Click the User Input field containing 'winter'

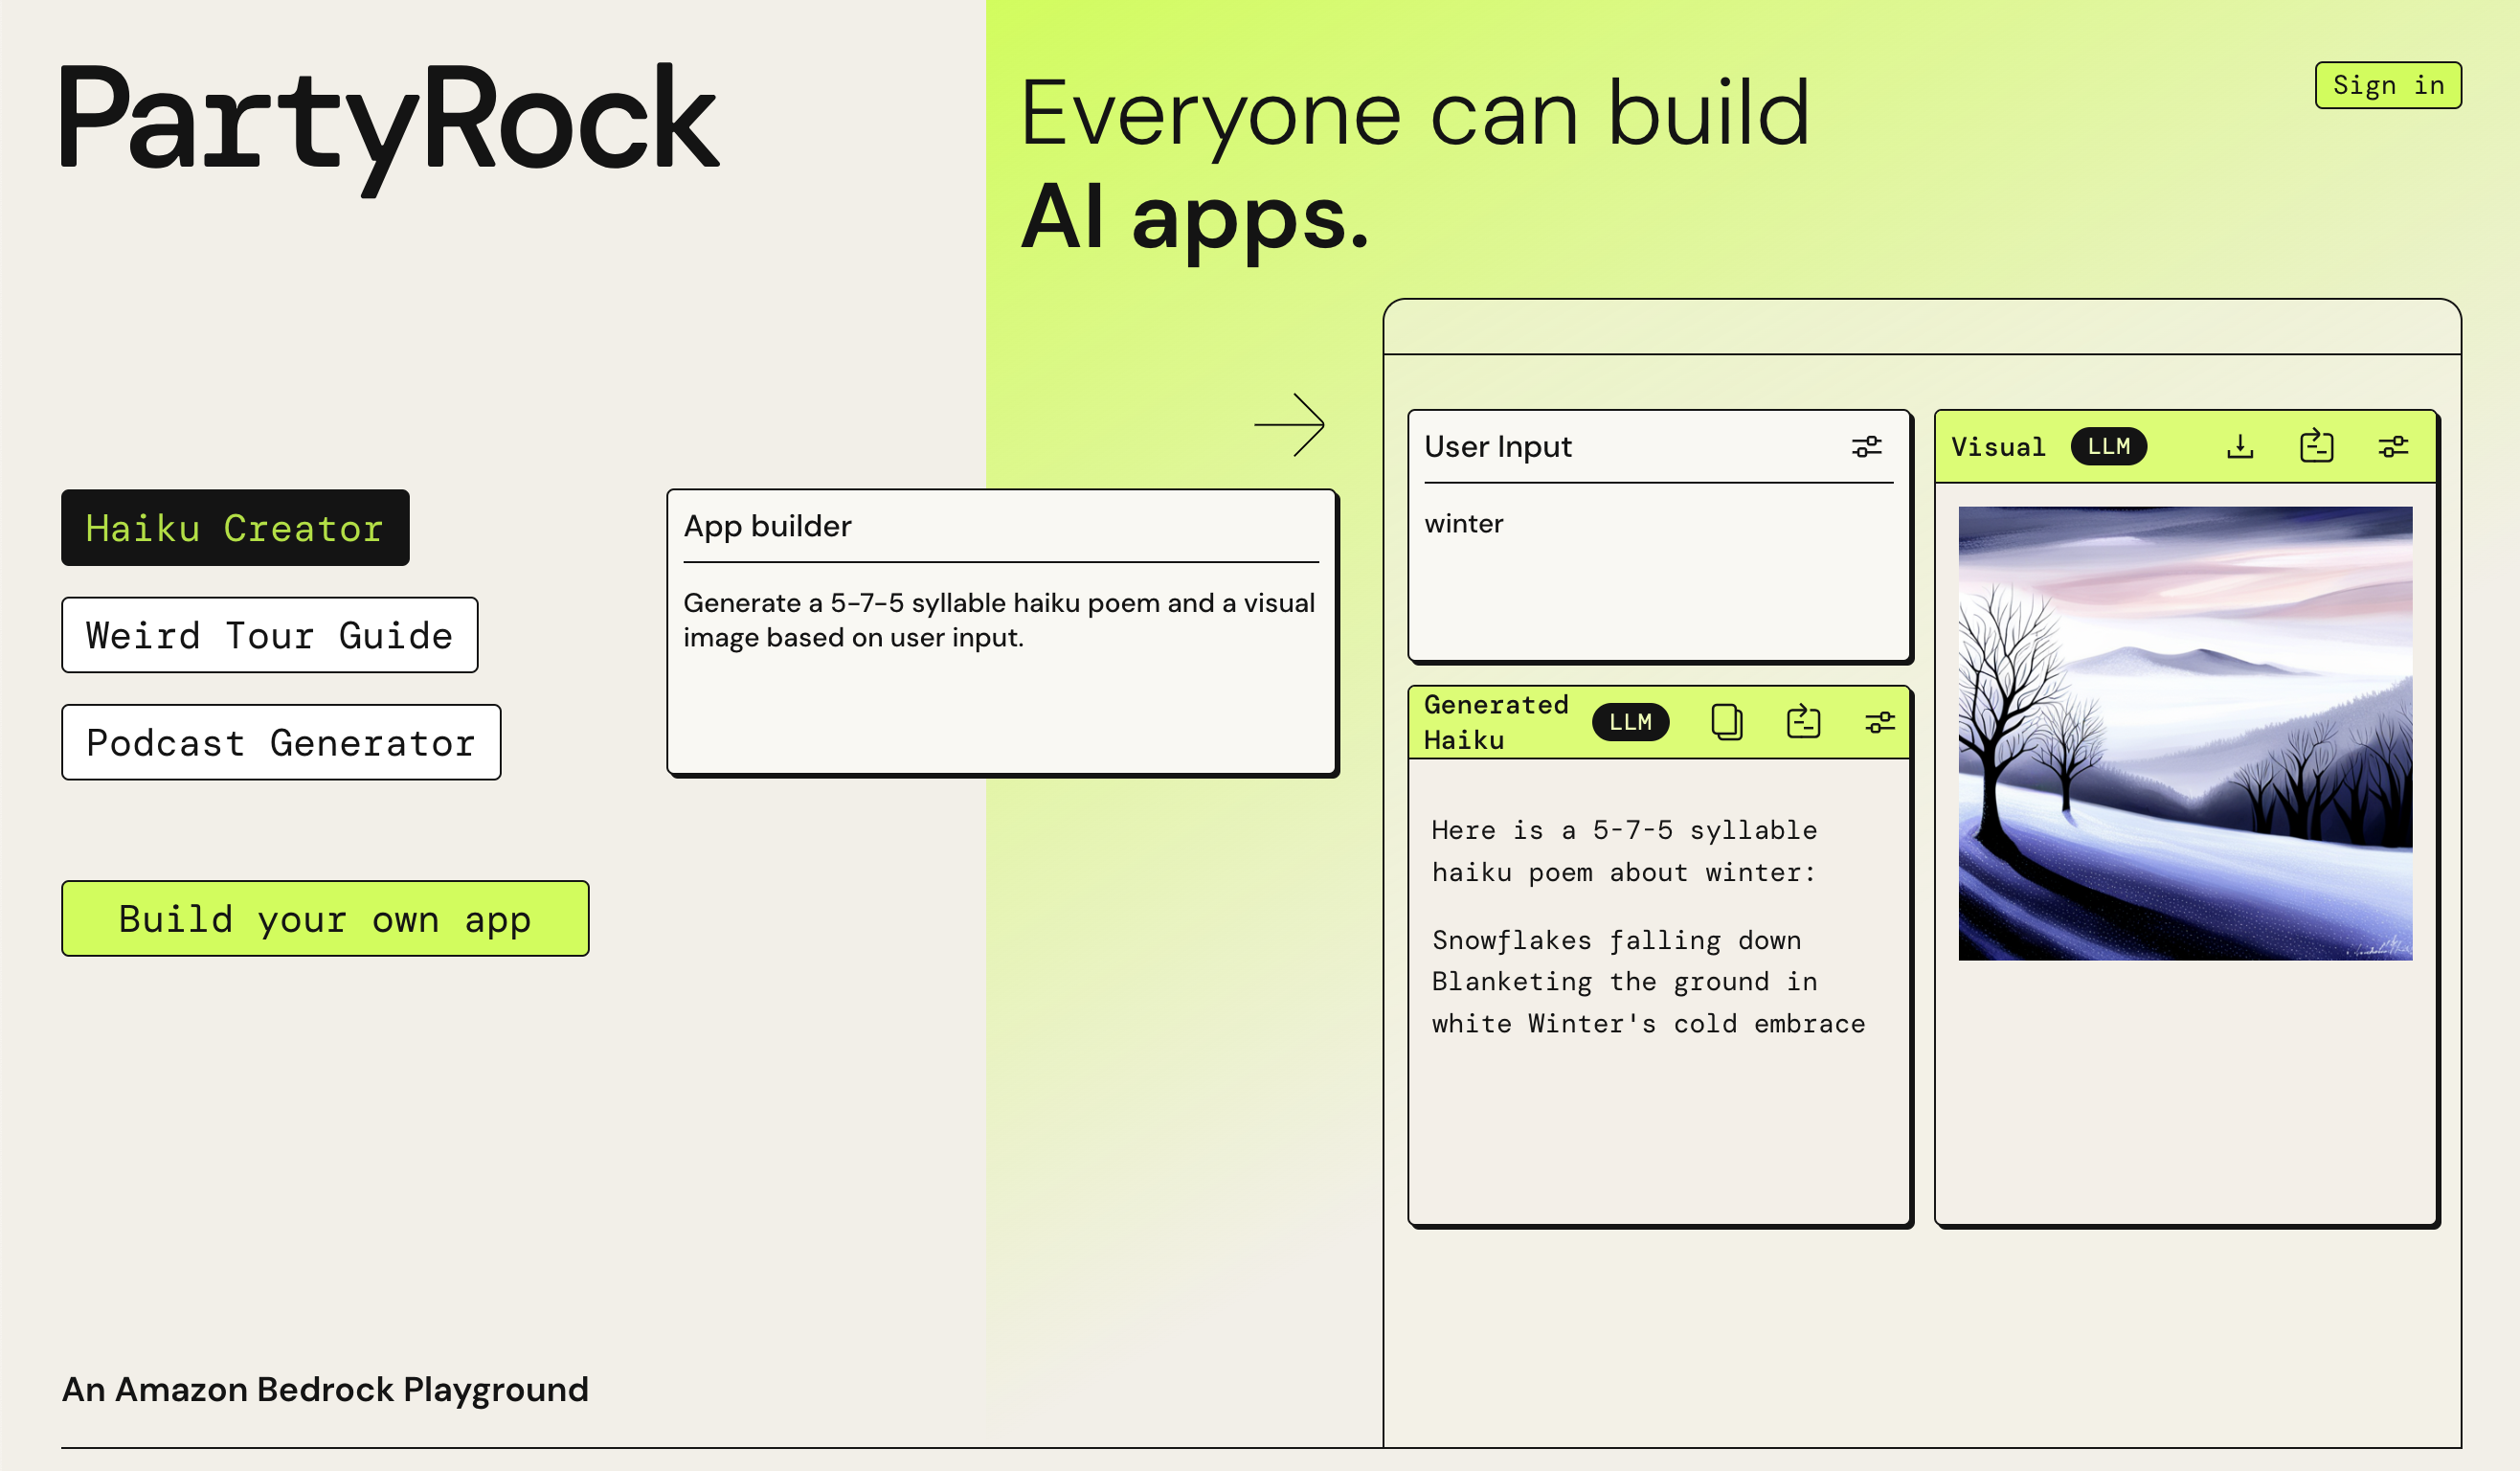[x=1658, y=570]
